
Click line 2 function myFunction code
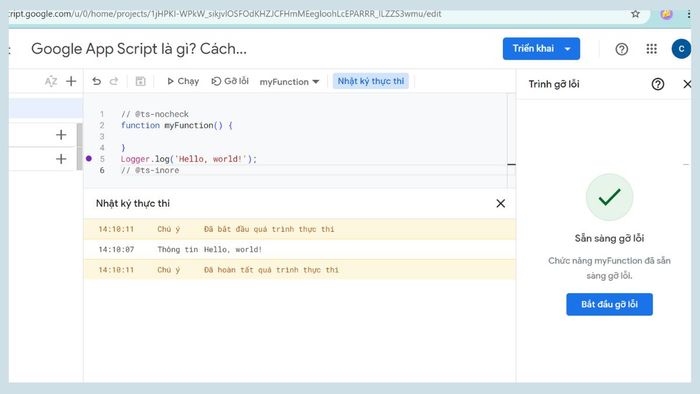coord(177,125)
